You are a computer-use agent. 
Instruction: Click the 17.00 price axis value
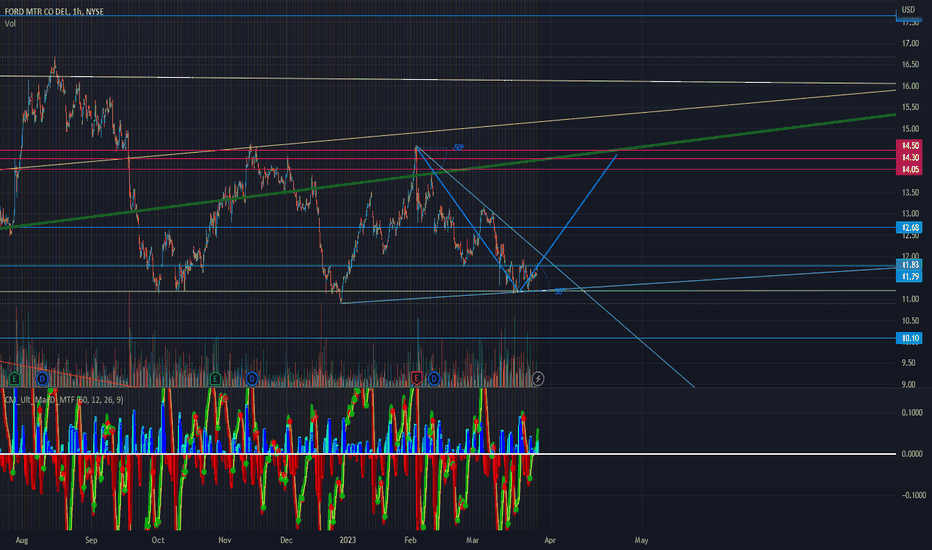point(910,43)
